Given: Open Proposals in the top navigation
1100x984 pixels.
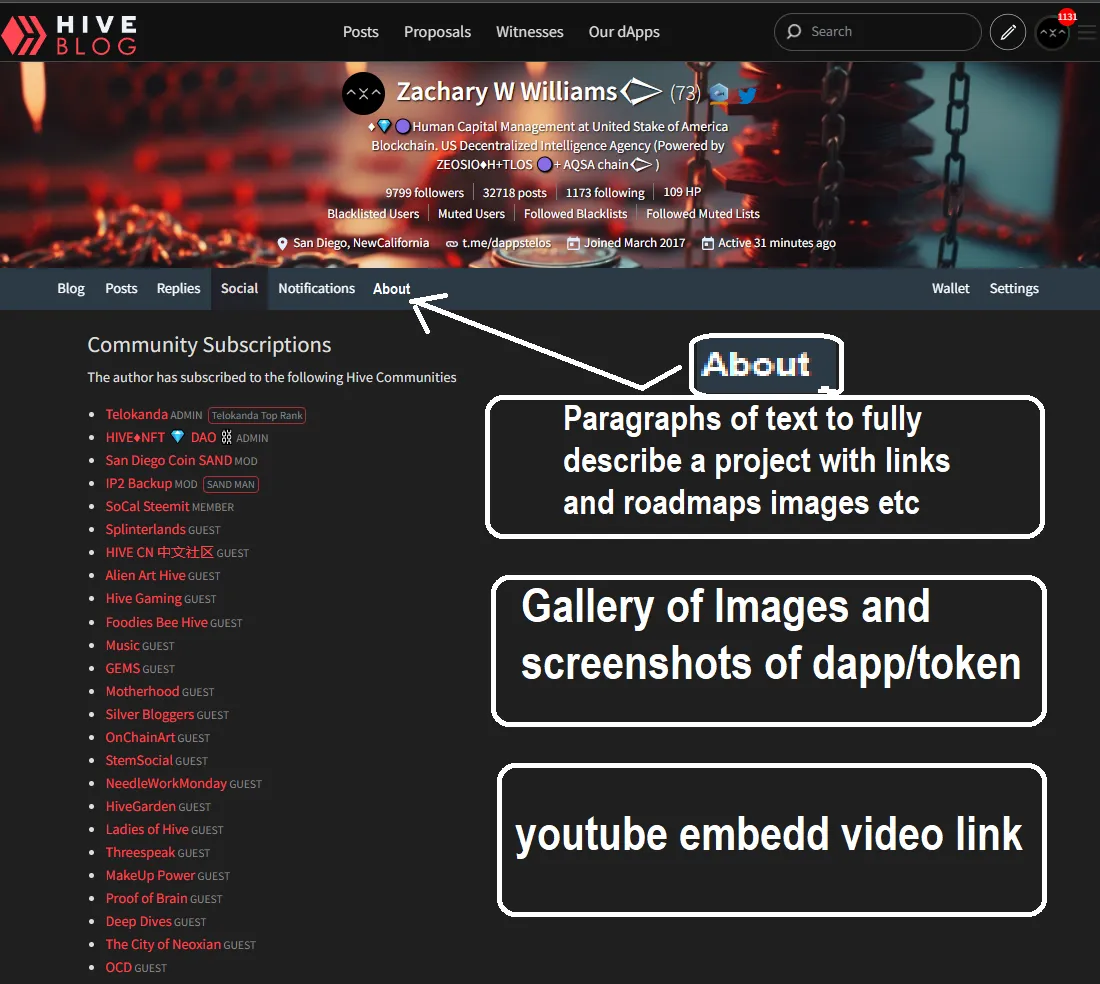Looking at the screenshot, I should click(x=437, y=32).
